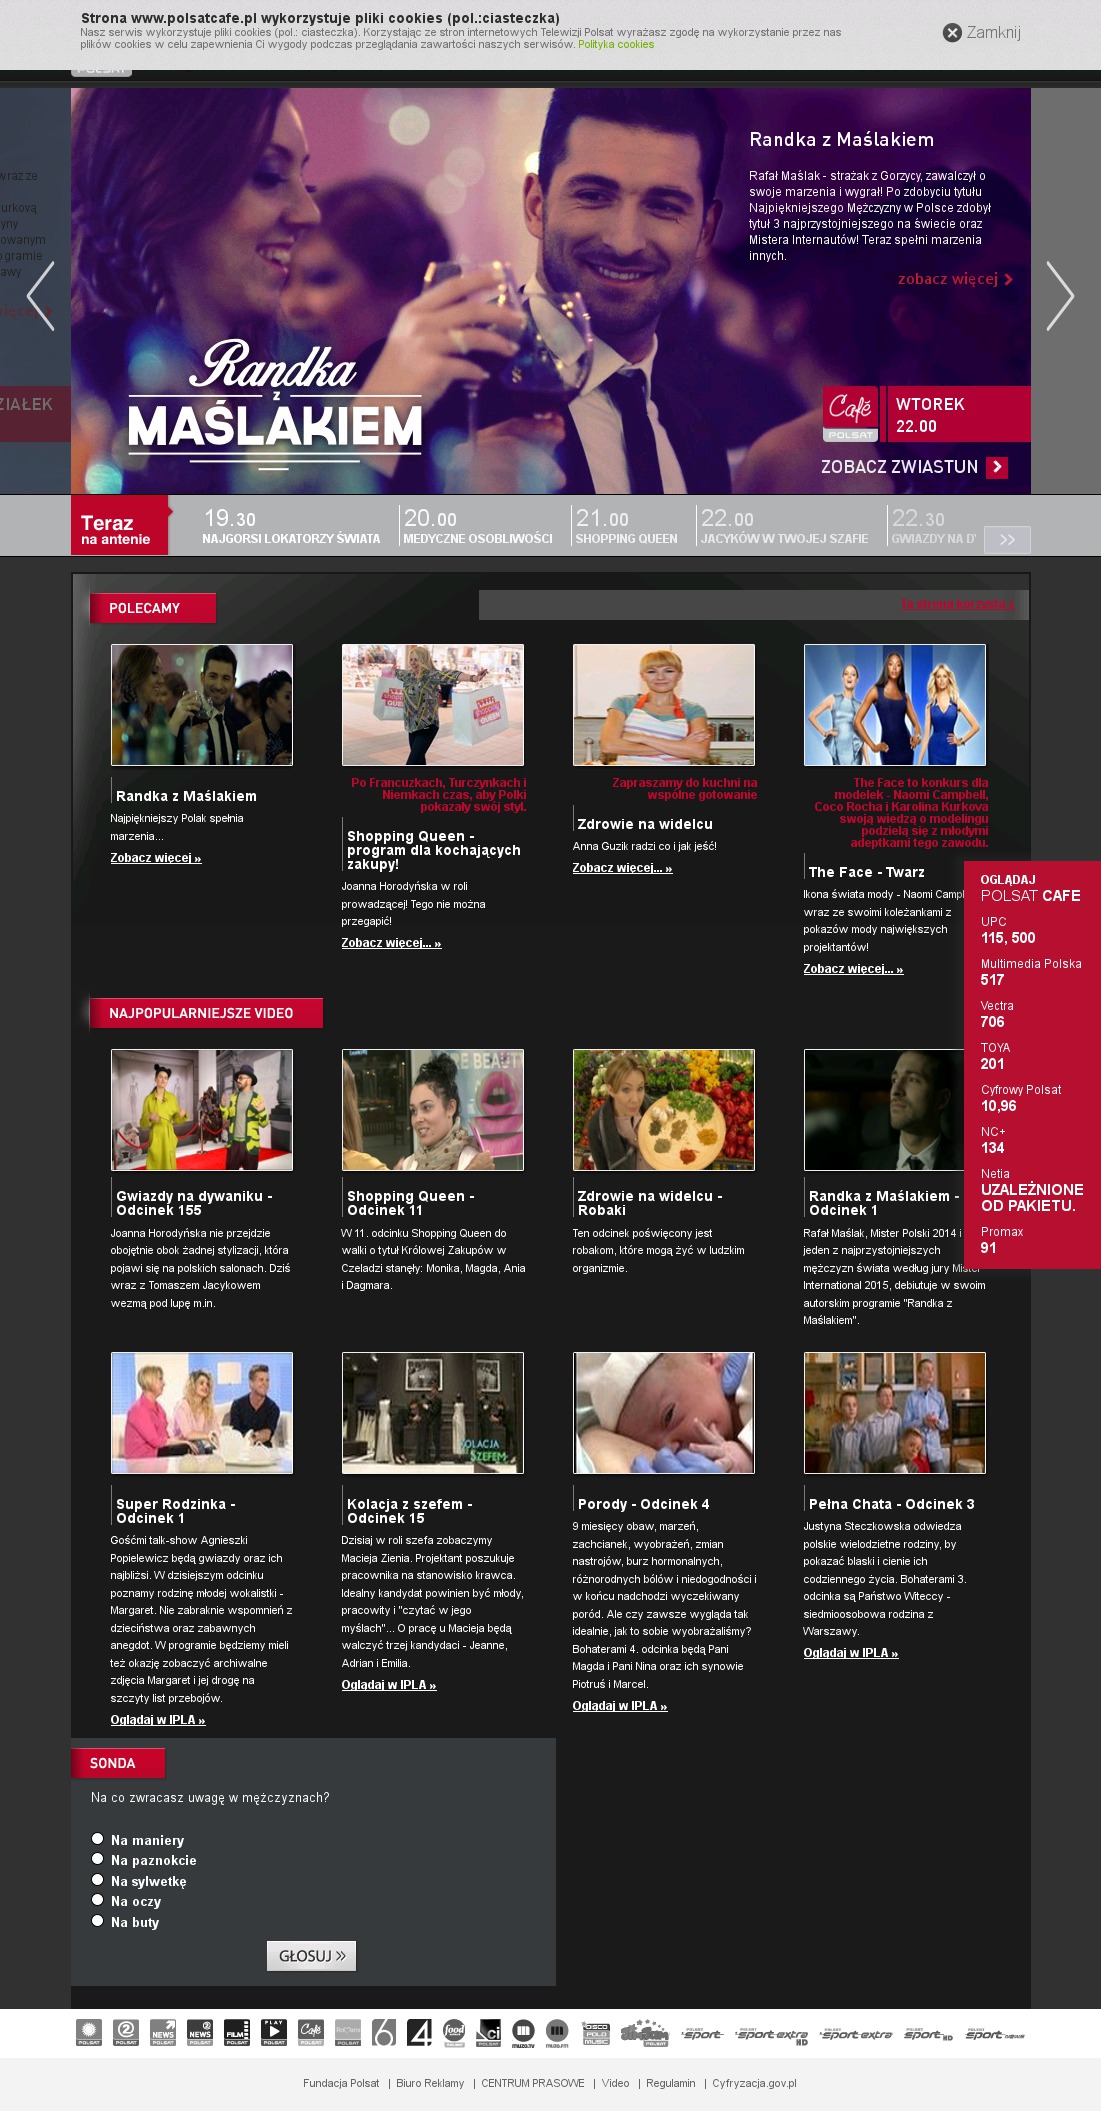Image resolution: width=1101 pixels, height=2111 pixels.
Task: Open the Polsat Play logo in footer
Action: click(x=274, y=2032)
